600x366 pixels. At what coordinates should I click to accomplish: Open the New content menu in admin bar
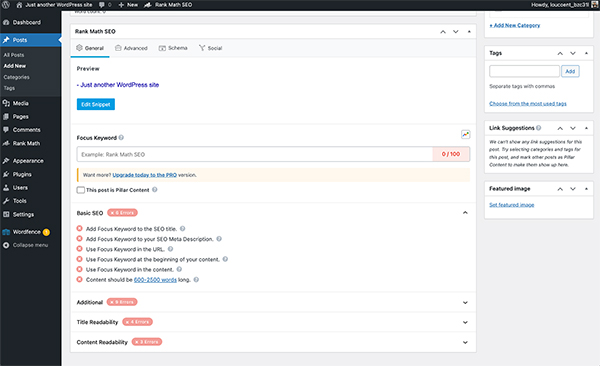coord(128,5)
